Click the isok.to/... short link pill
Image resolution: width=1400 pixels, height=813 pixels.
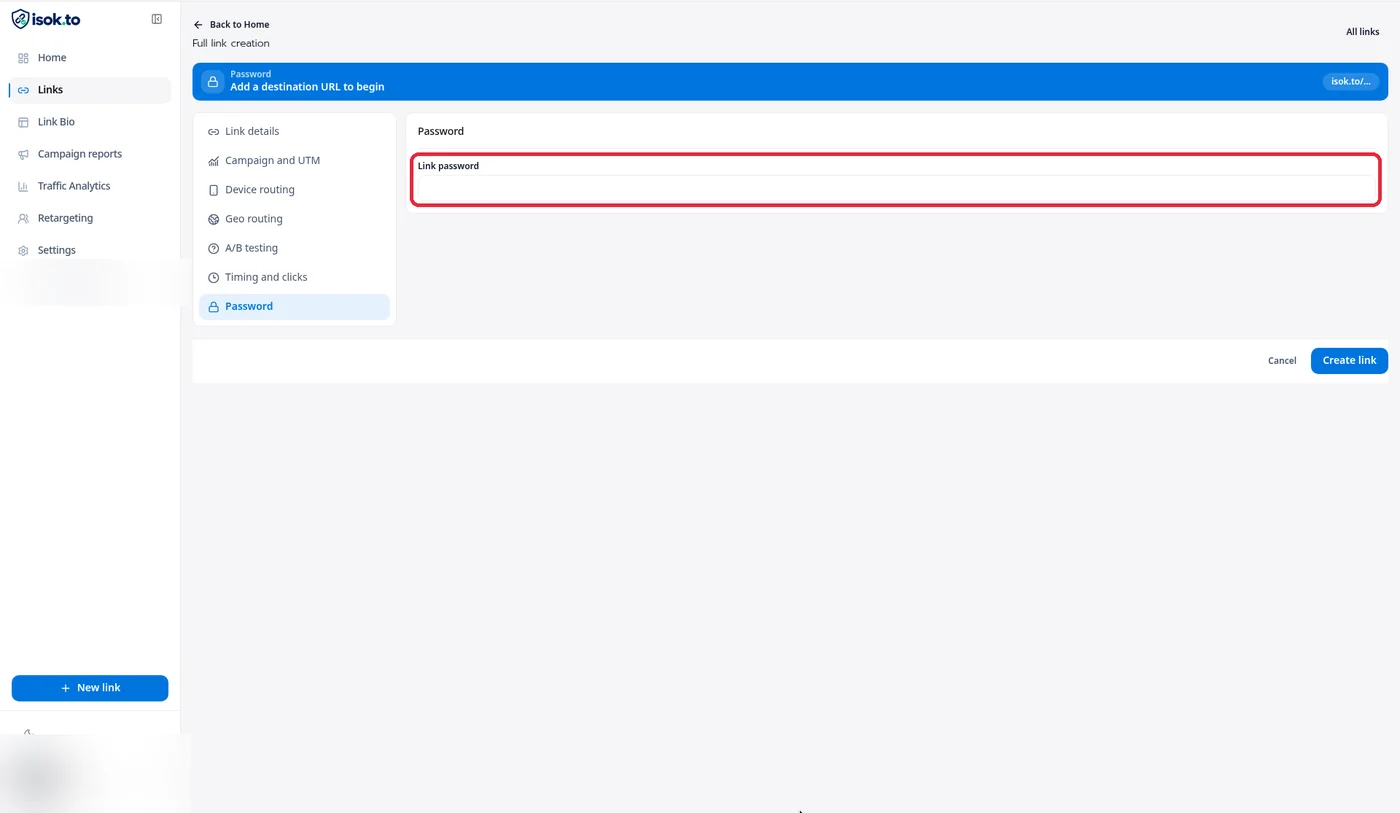(1351, 82)
